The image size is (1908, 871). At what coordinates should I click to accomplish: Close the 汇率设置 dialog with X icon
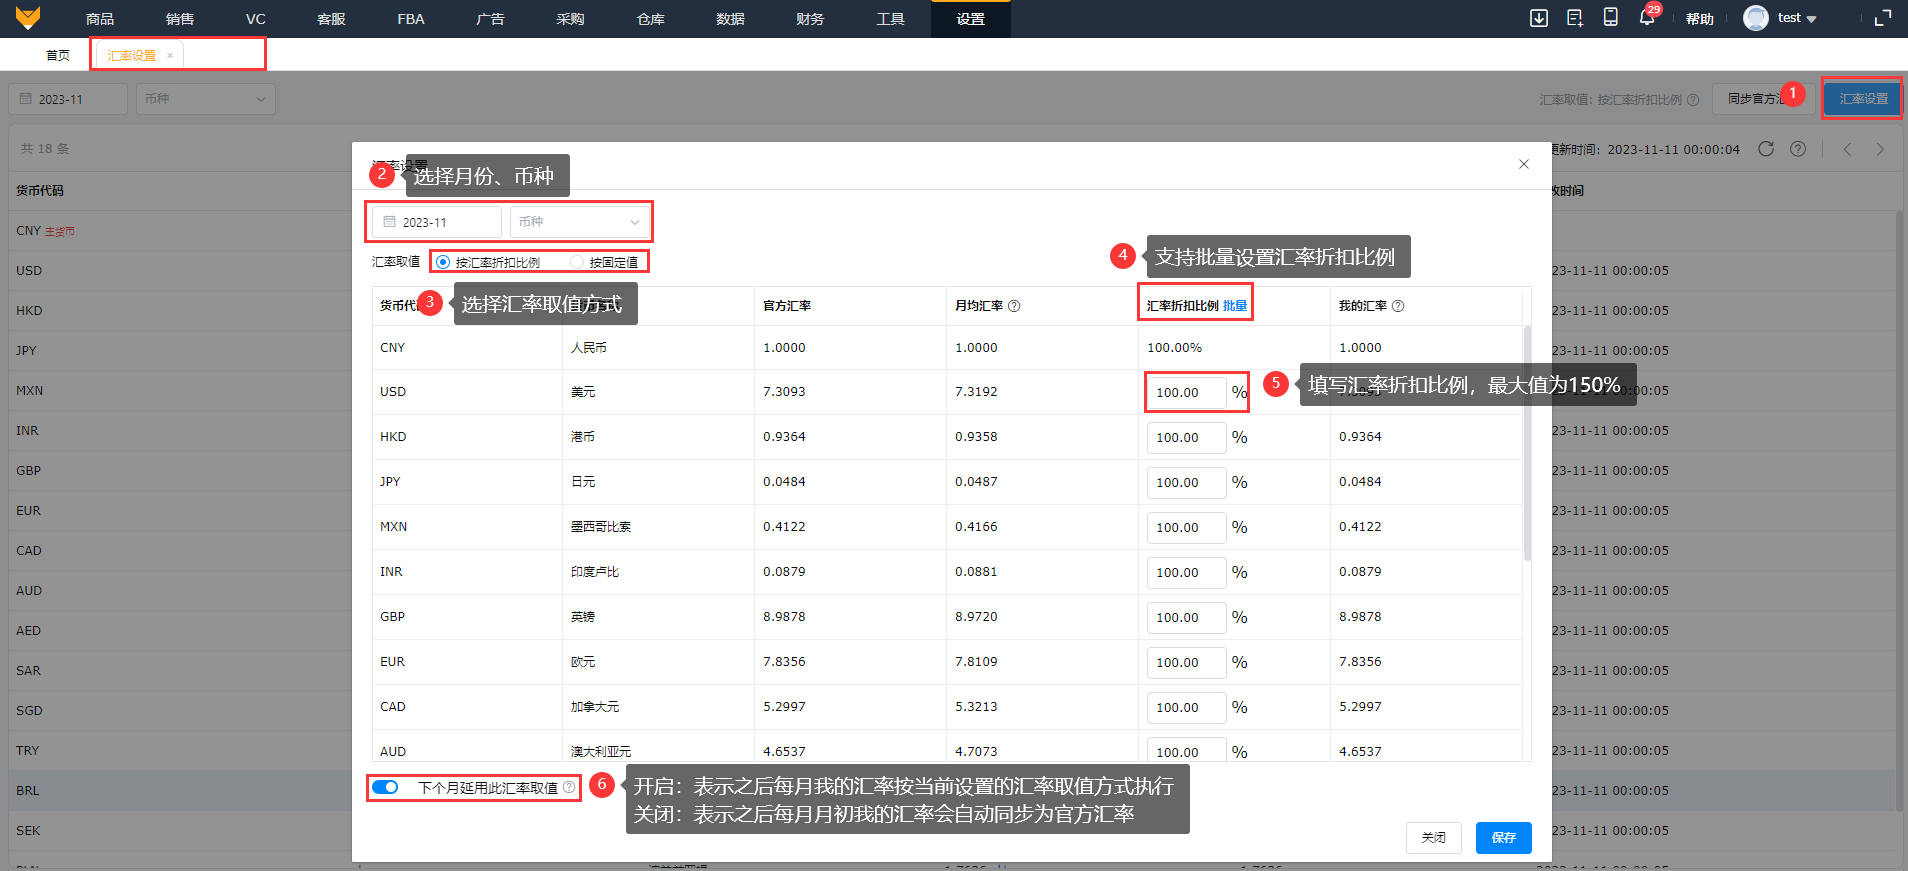tap(1523, 164)
